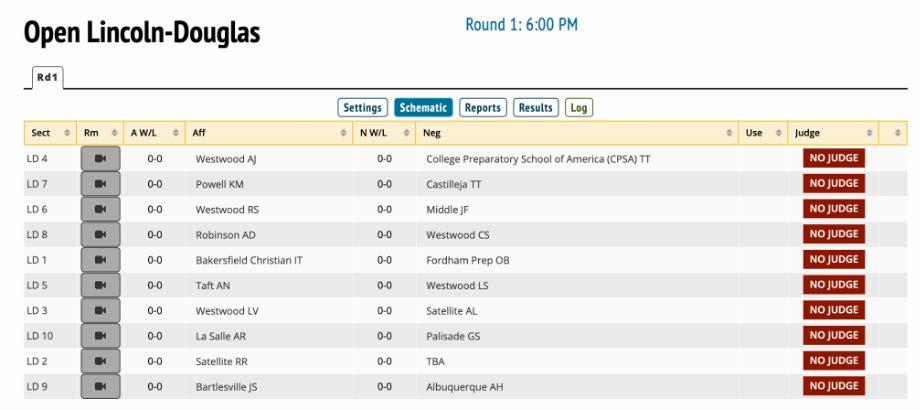Image resolution: width=920 pixels, height=410 pixels.
Task: Open the LD 9 video camera room
Action: pos(100,386)
